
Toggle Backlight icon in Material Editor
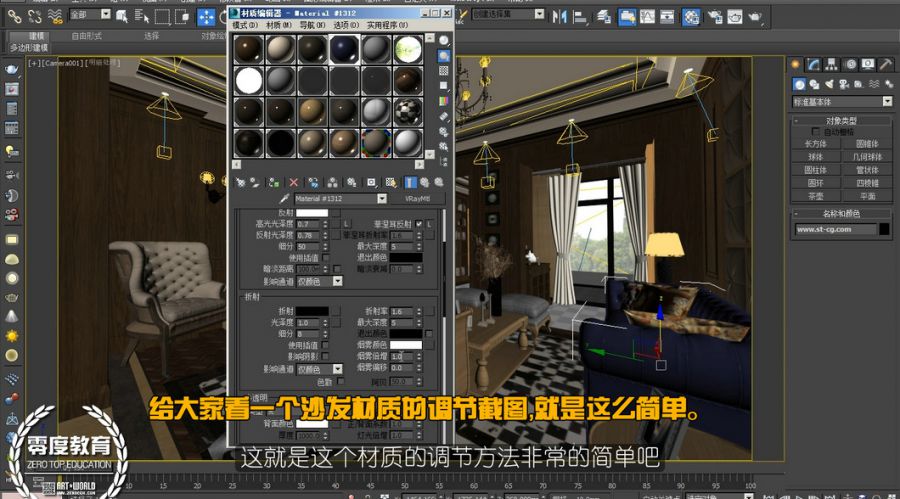444,56
